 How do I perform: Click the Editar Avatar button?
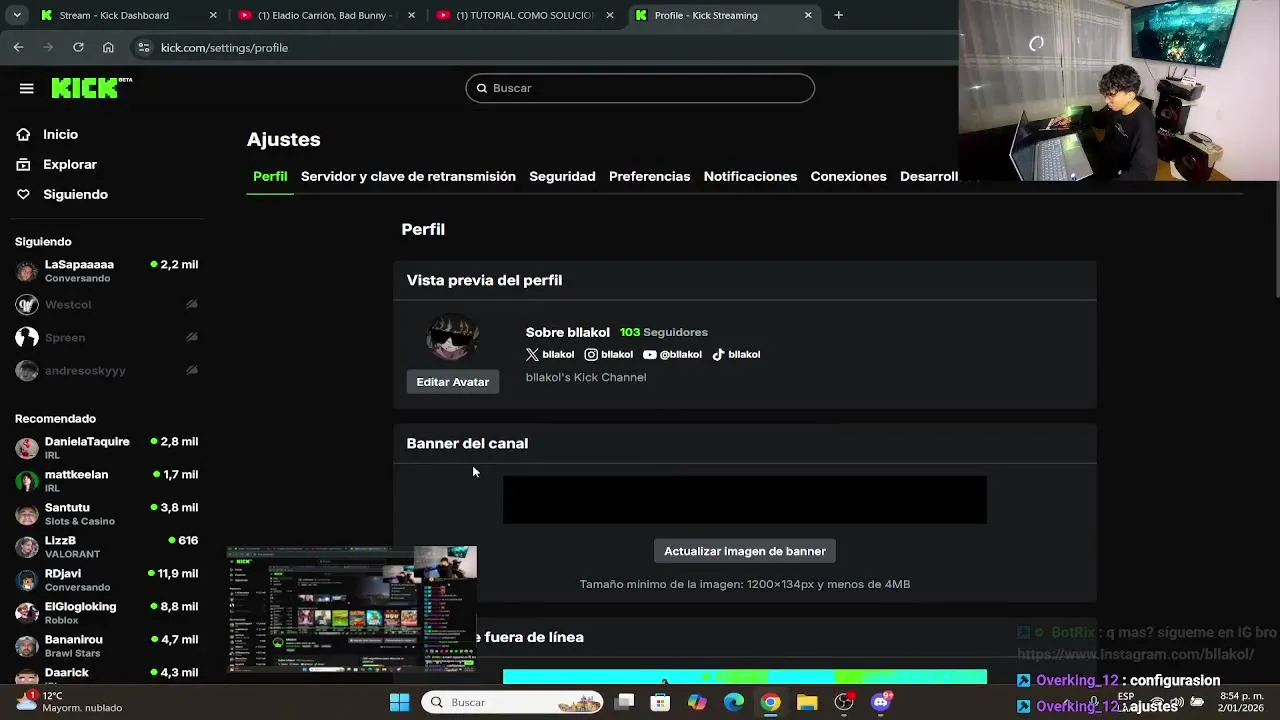pos(452,382)
